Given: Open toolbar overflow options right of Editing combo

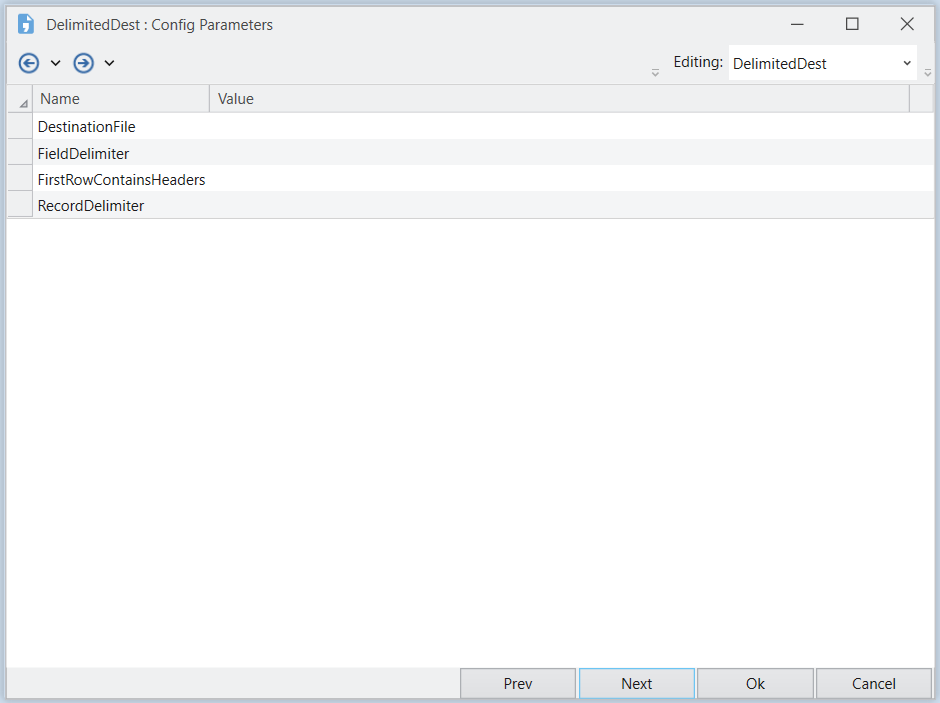Looking at the screenshot, I should click(927, 73).
